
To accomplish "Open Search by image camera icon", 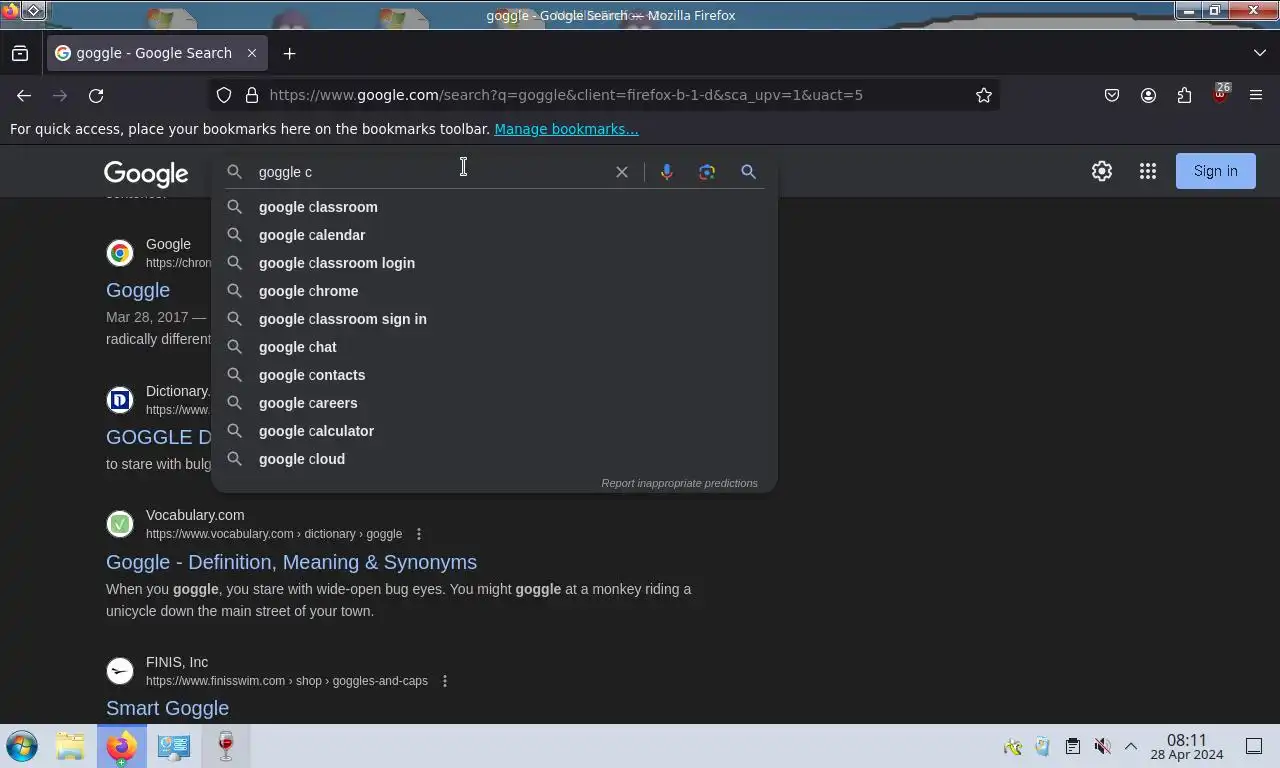I will tap(707, 172).
